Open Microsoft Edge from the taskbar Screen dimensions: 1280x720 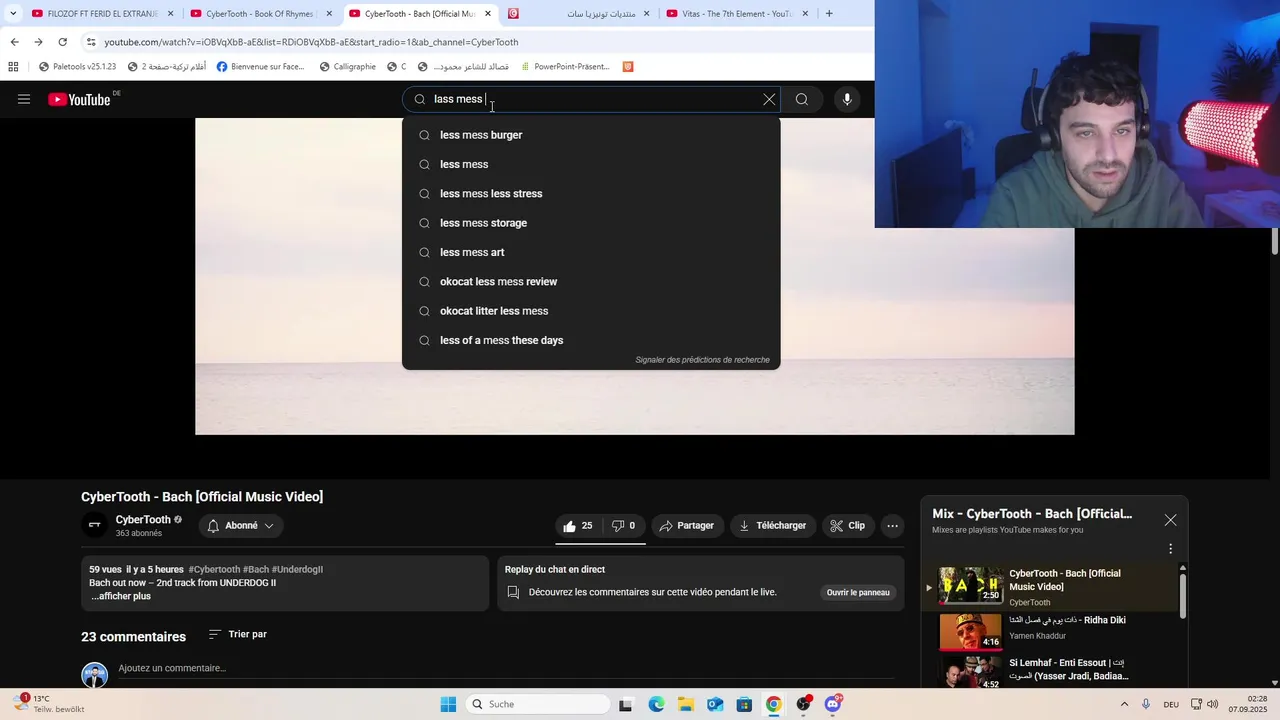pos(656,704)
